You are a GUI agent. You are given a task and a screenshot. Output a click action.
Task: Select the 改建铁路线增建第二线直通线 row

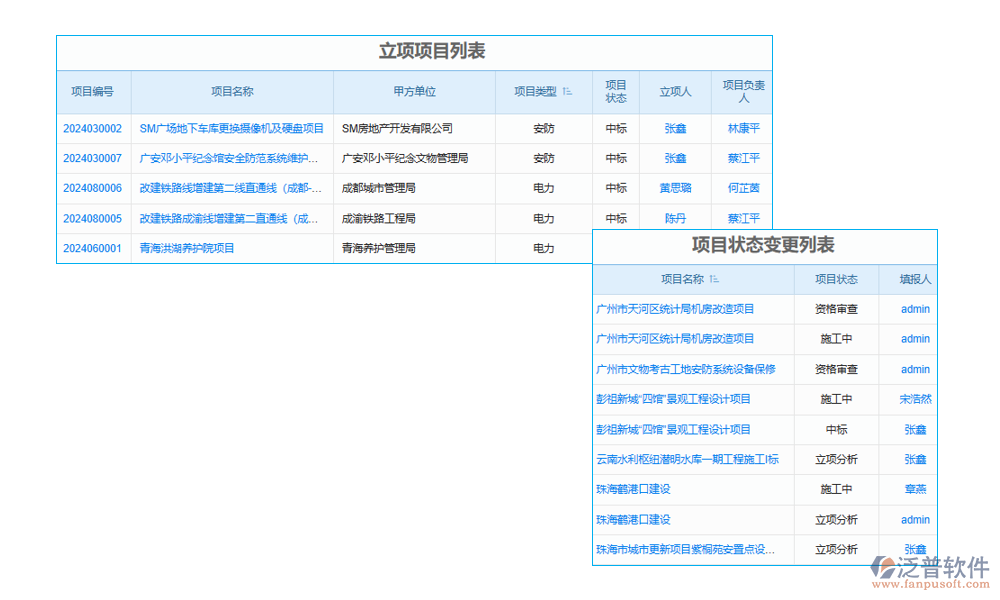pyautogui.click(x=230, y=188)
